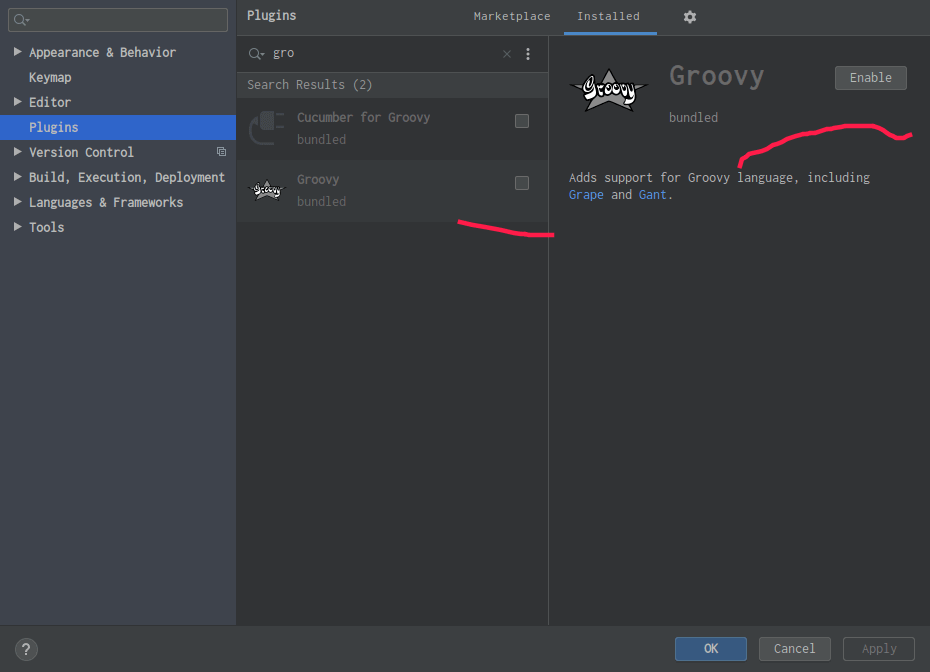Open the help question mark button

coord(26,649)
